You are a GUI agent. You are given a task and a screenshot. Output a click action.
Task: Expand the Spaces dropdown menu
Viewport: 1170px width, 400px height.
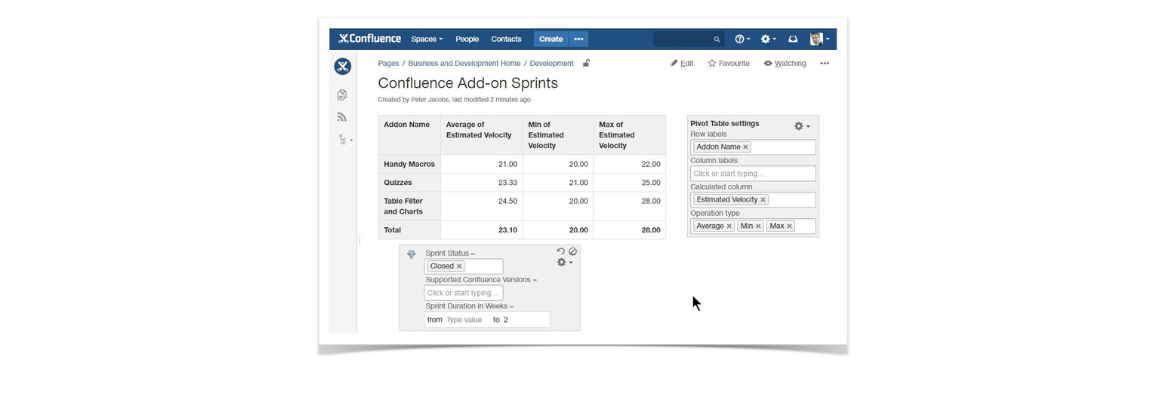point(427,39)
